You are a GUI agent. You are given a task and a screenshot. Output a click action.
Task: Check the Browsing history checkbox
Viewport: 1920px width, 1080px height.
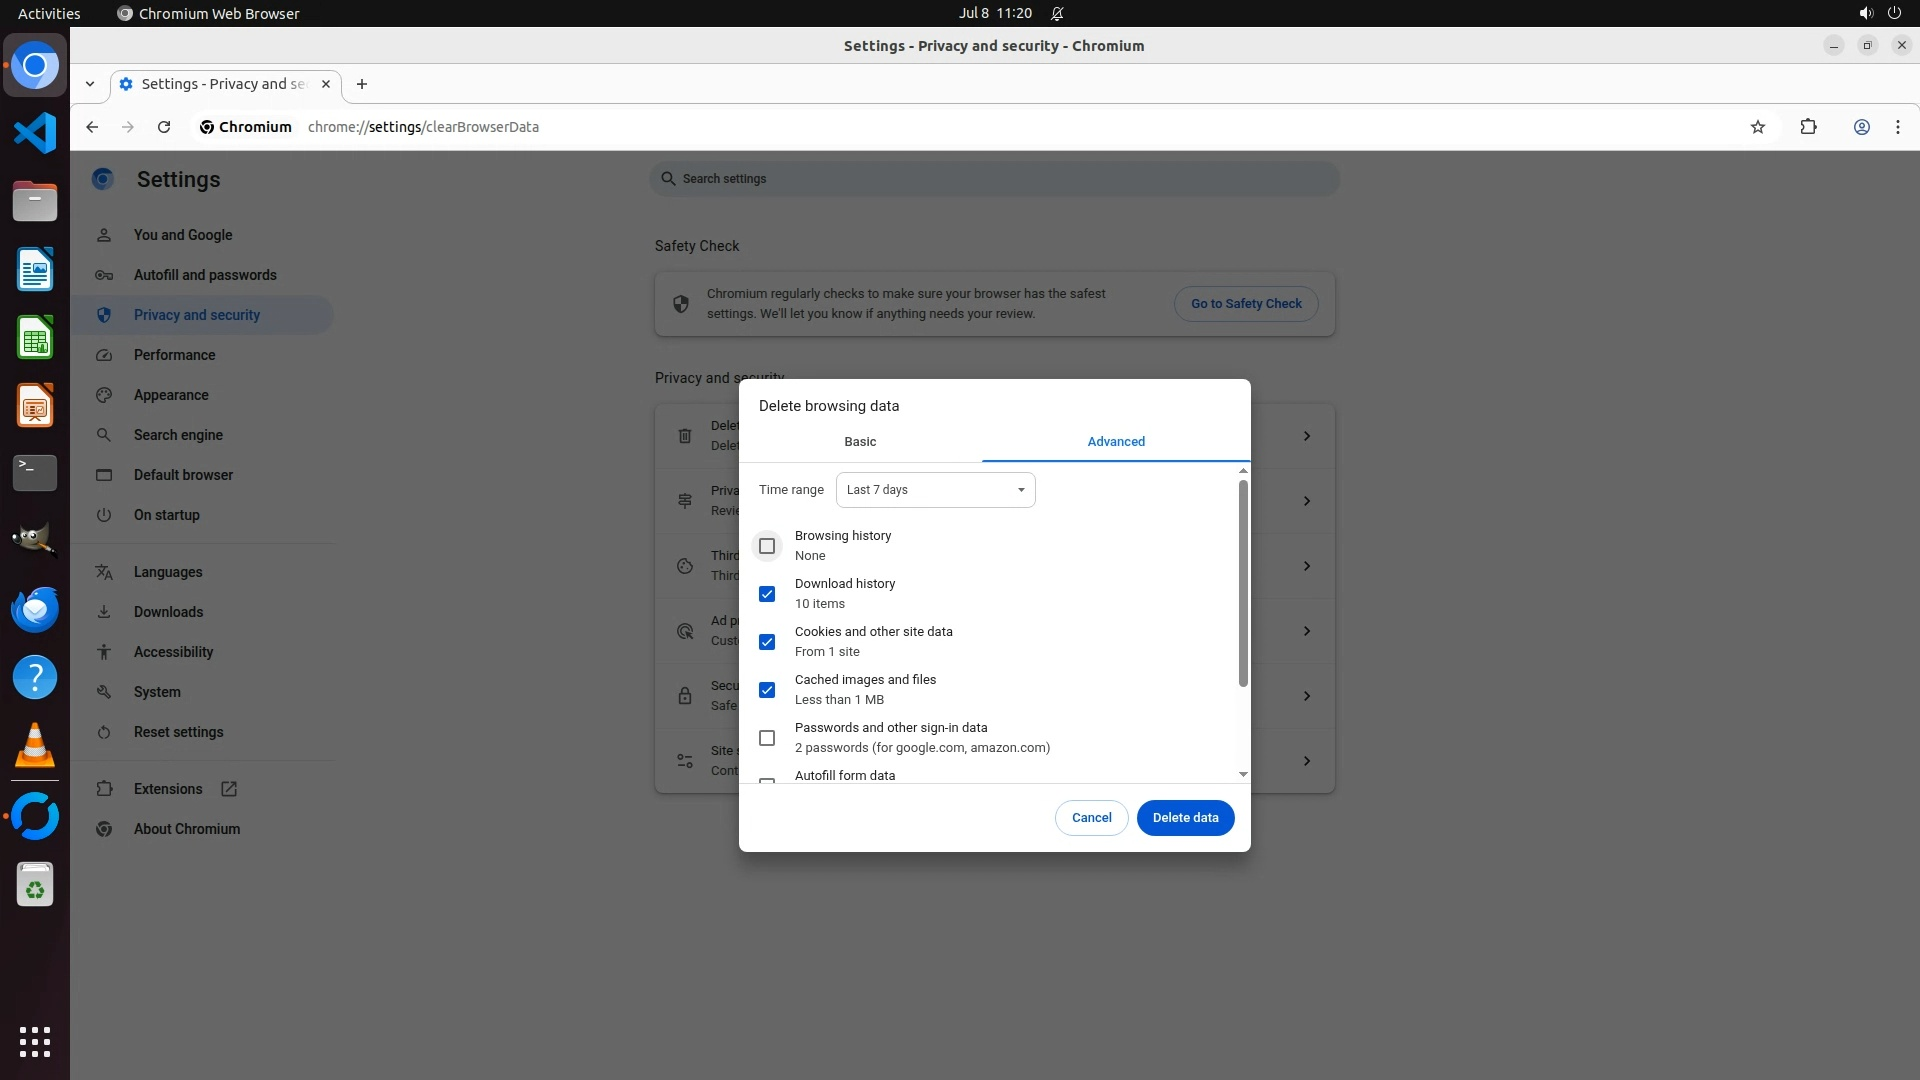pos(767,546)
